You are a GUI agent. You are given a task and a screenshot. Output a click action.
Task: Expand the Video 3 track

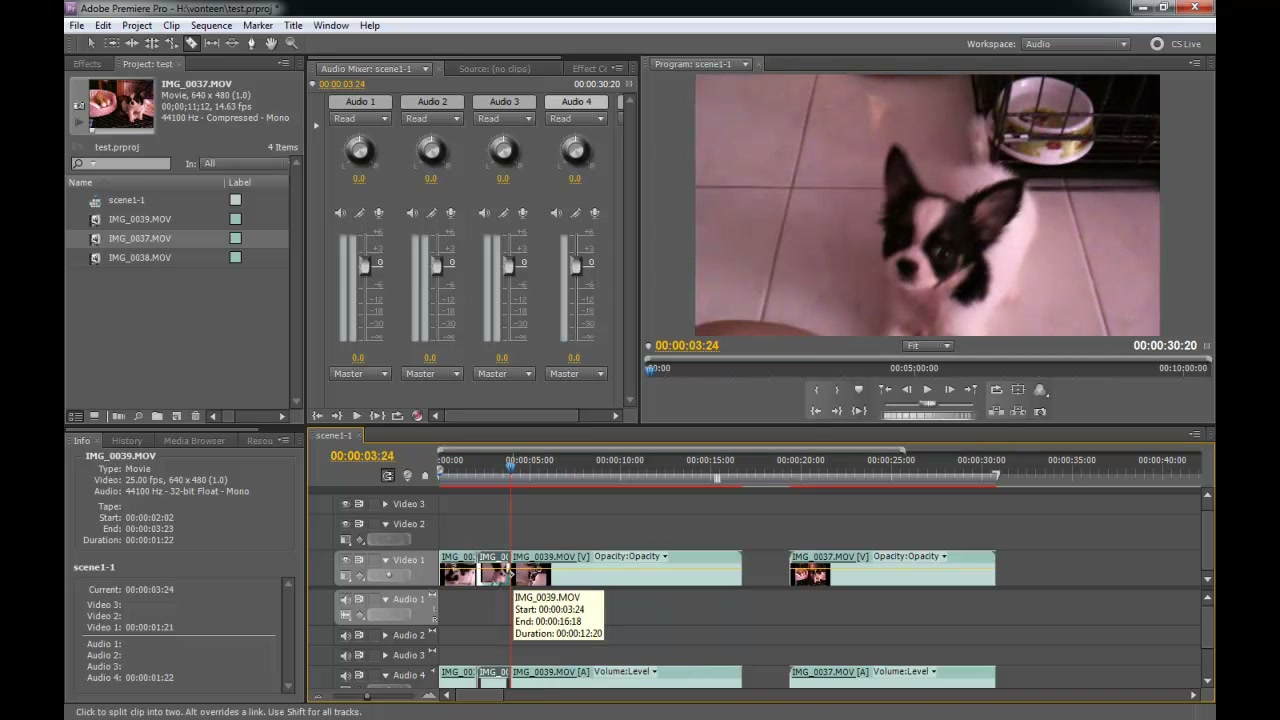385,504
